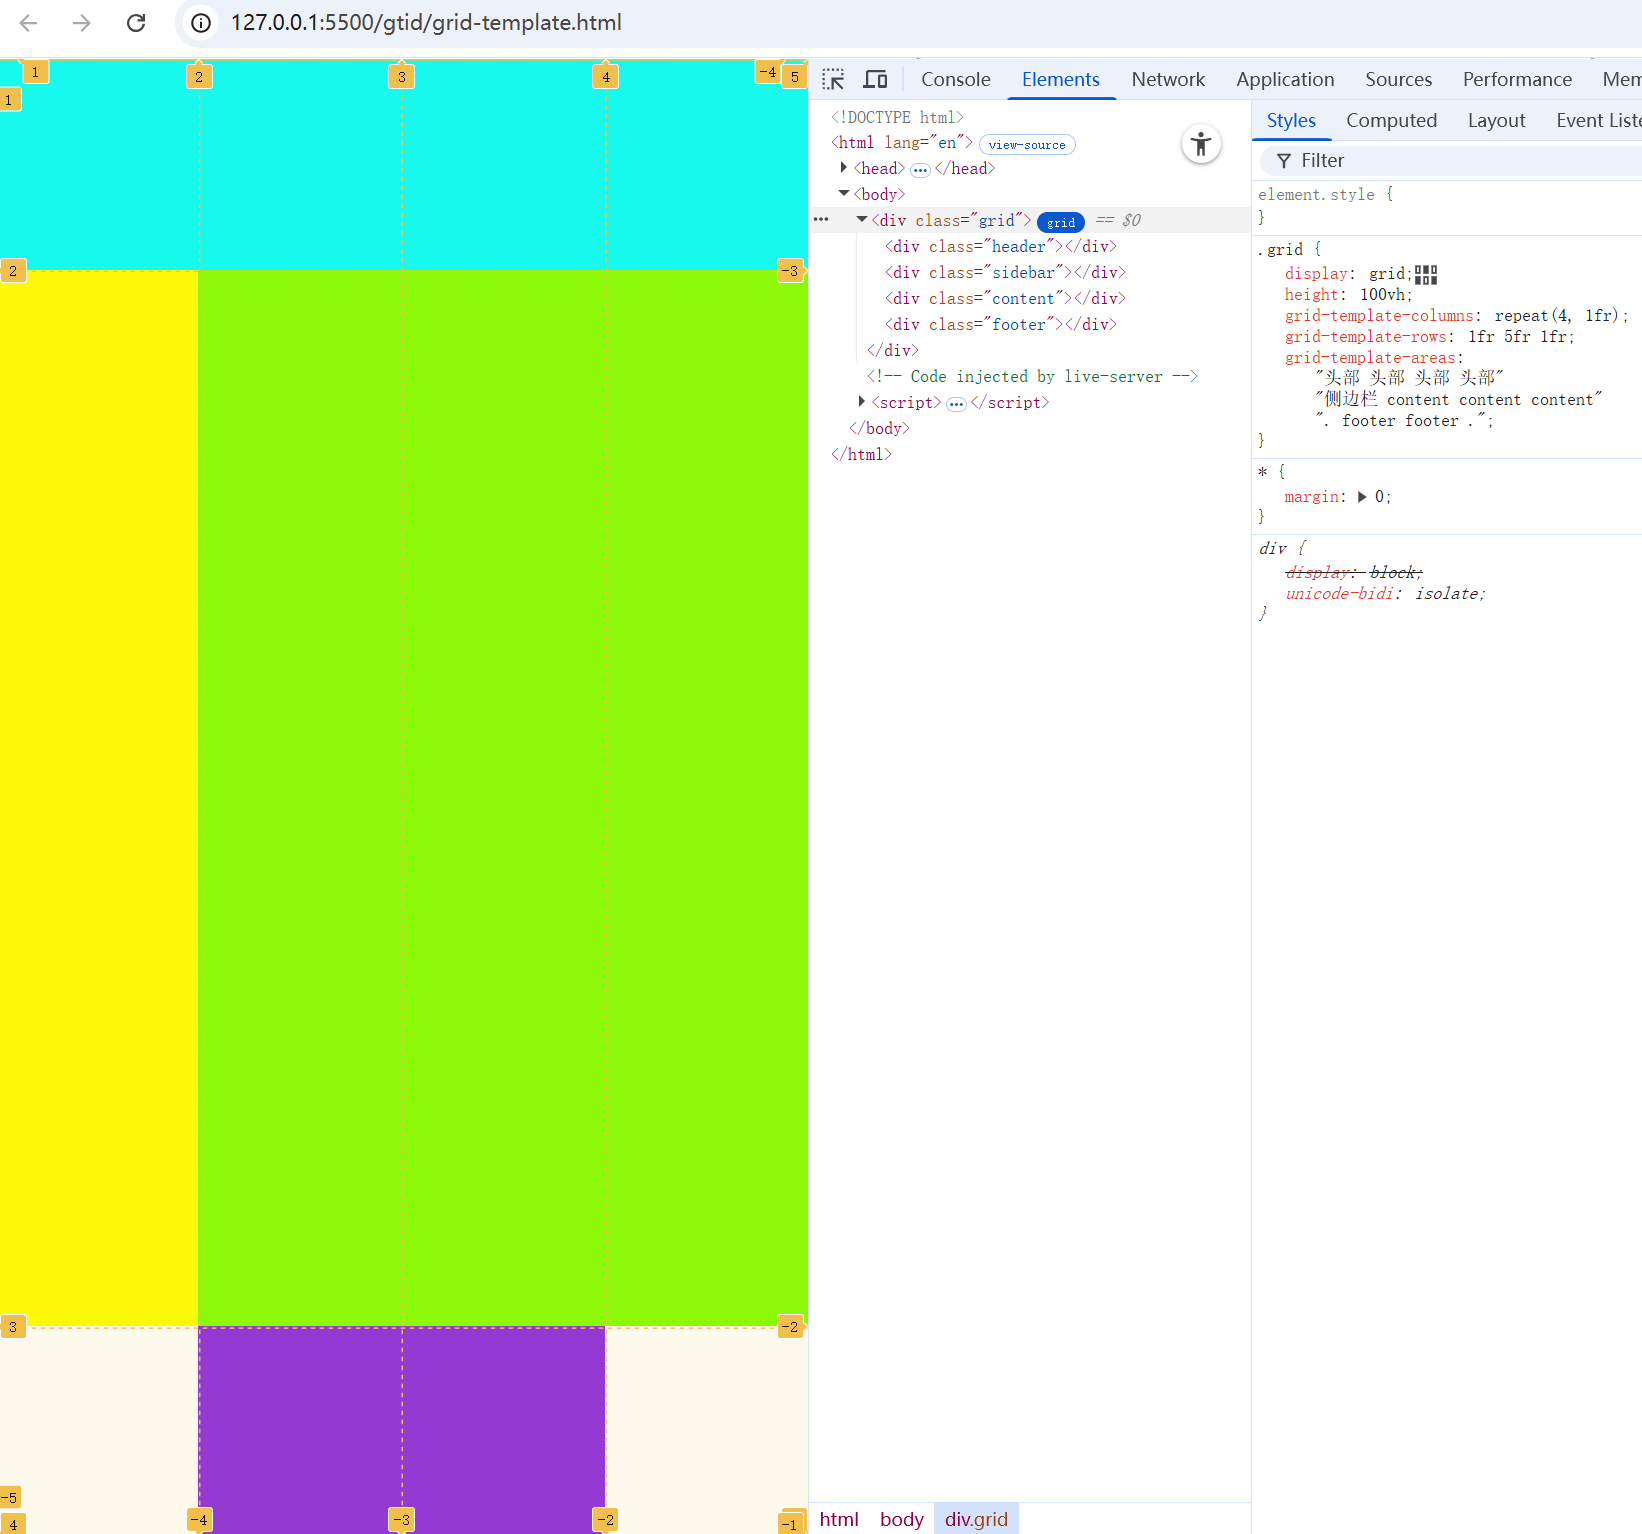Image resolution: width=1642 pixels, height=1534 pixels.
Task: Select the live-server comment node
Action: [1032, 376]
